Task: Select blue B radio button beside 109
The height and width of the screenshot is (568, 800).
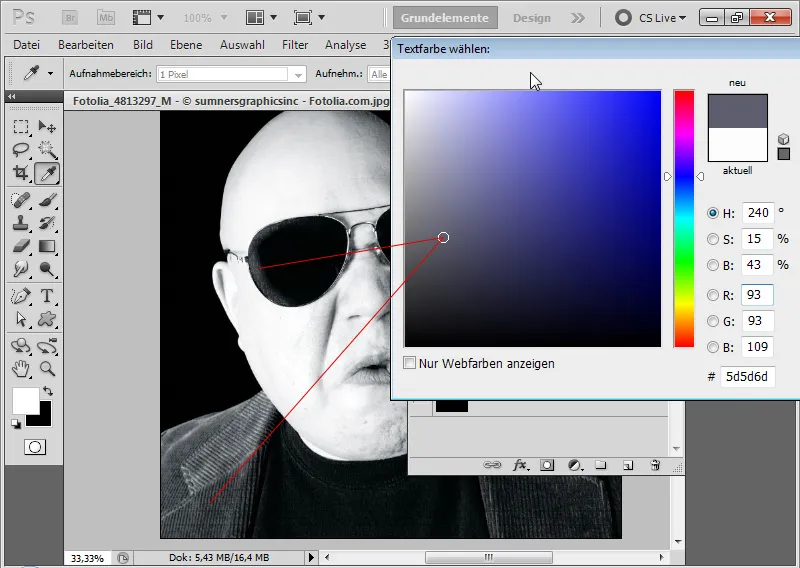Action: coord(713,347)
